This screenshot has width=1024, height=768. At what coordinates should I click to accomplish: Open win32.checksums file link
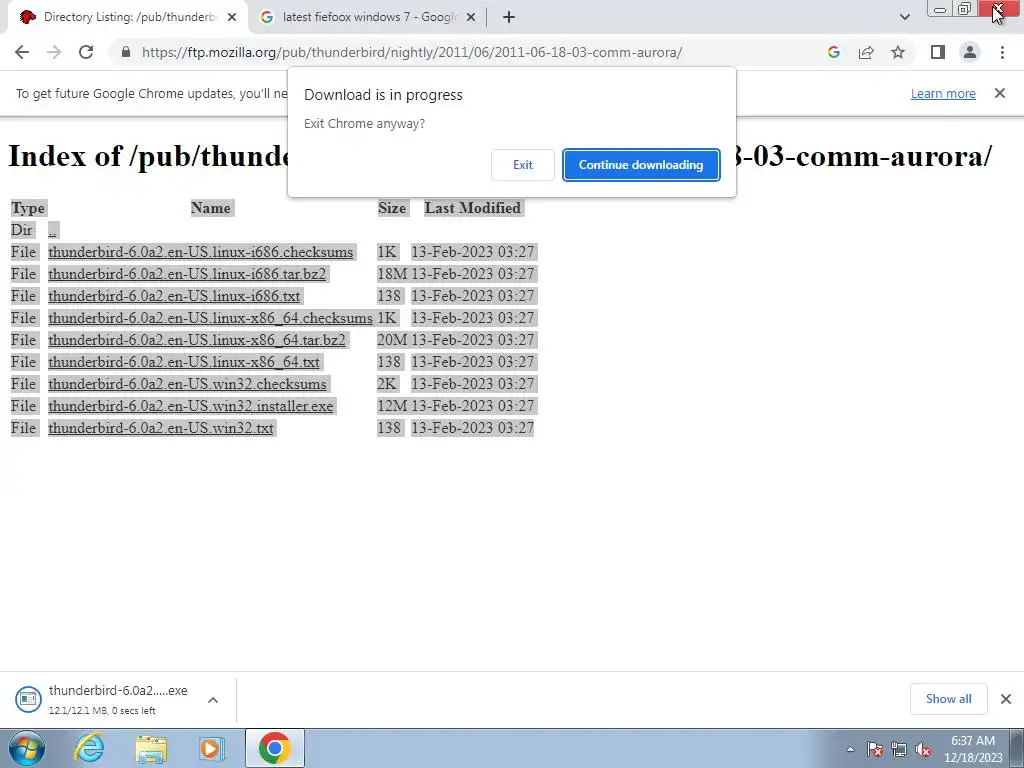point(187,384)
